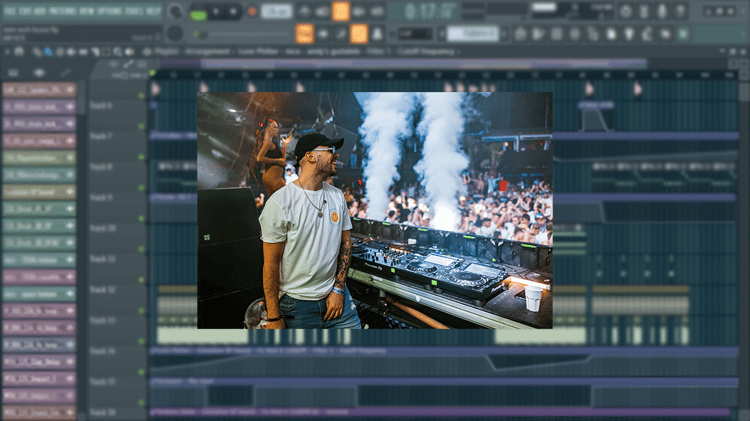Open the Piano roll shortcut icon
This screenshot has width=750, height=421.
[539, 33]
